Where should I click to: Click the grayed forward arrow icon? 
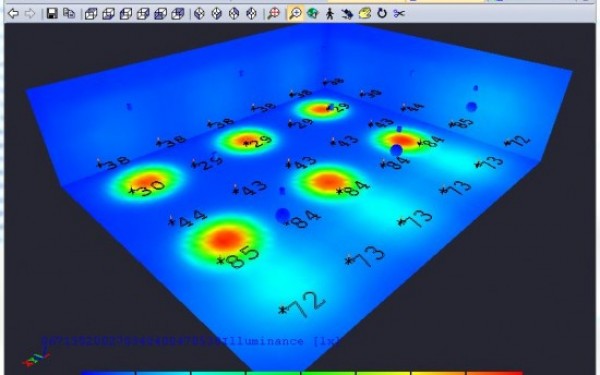coord(30,14)
